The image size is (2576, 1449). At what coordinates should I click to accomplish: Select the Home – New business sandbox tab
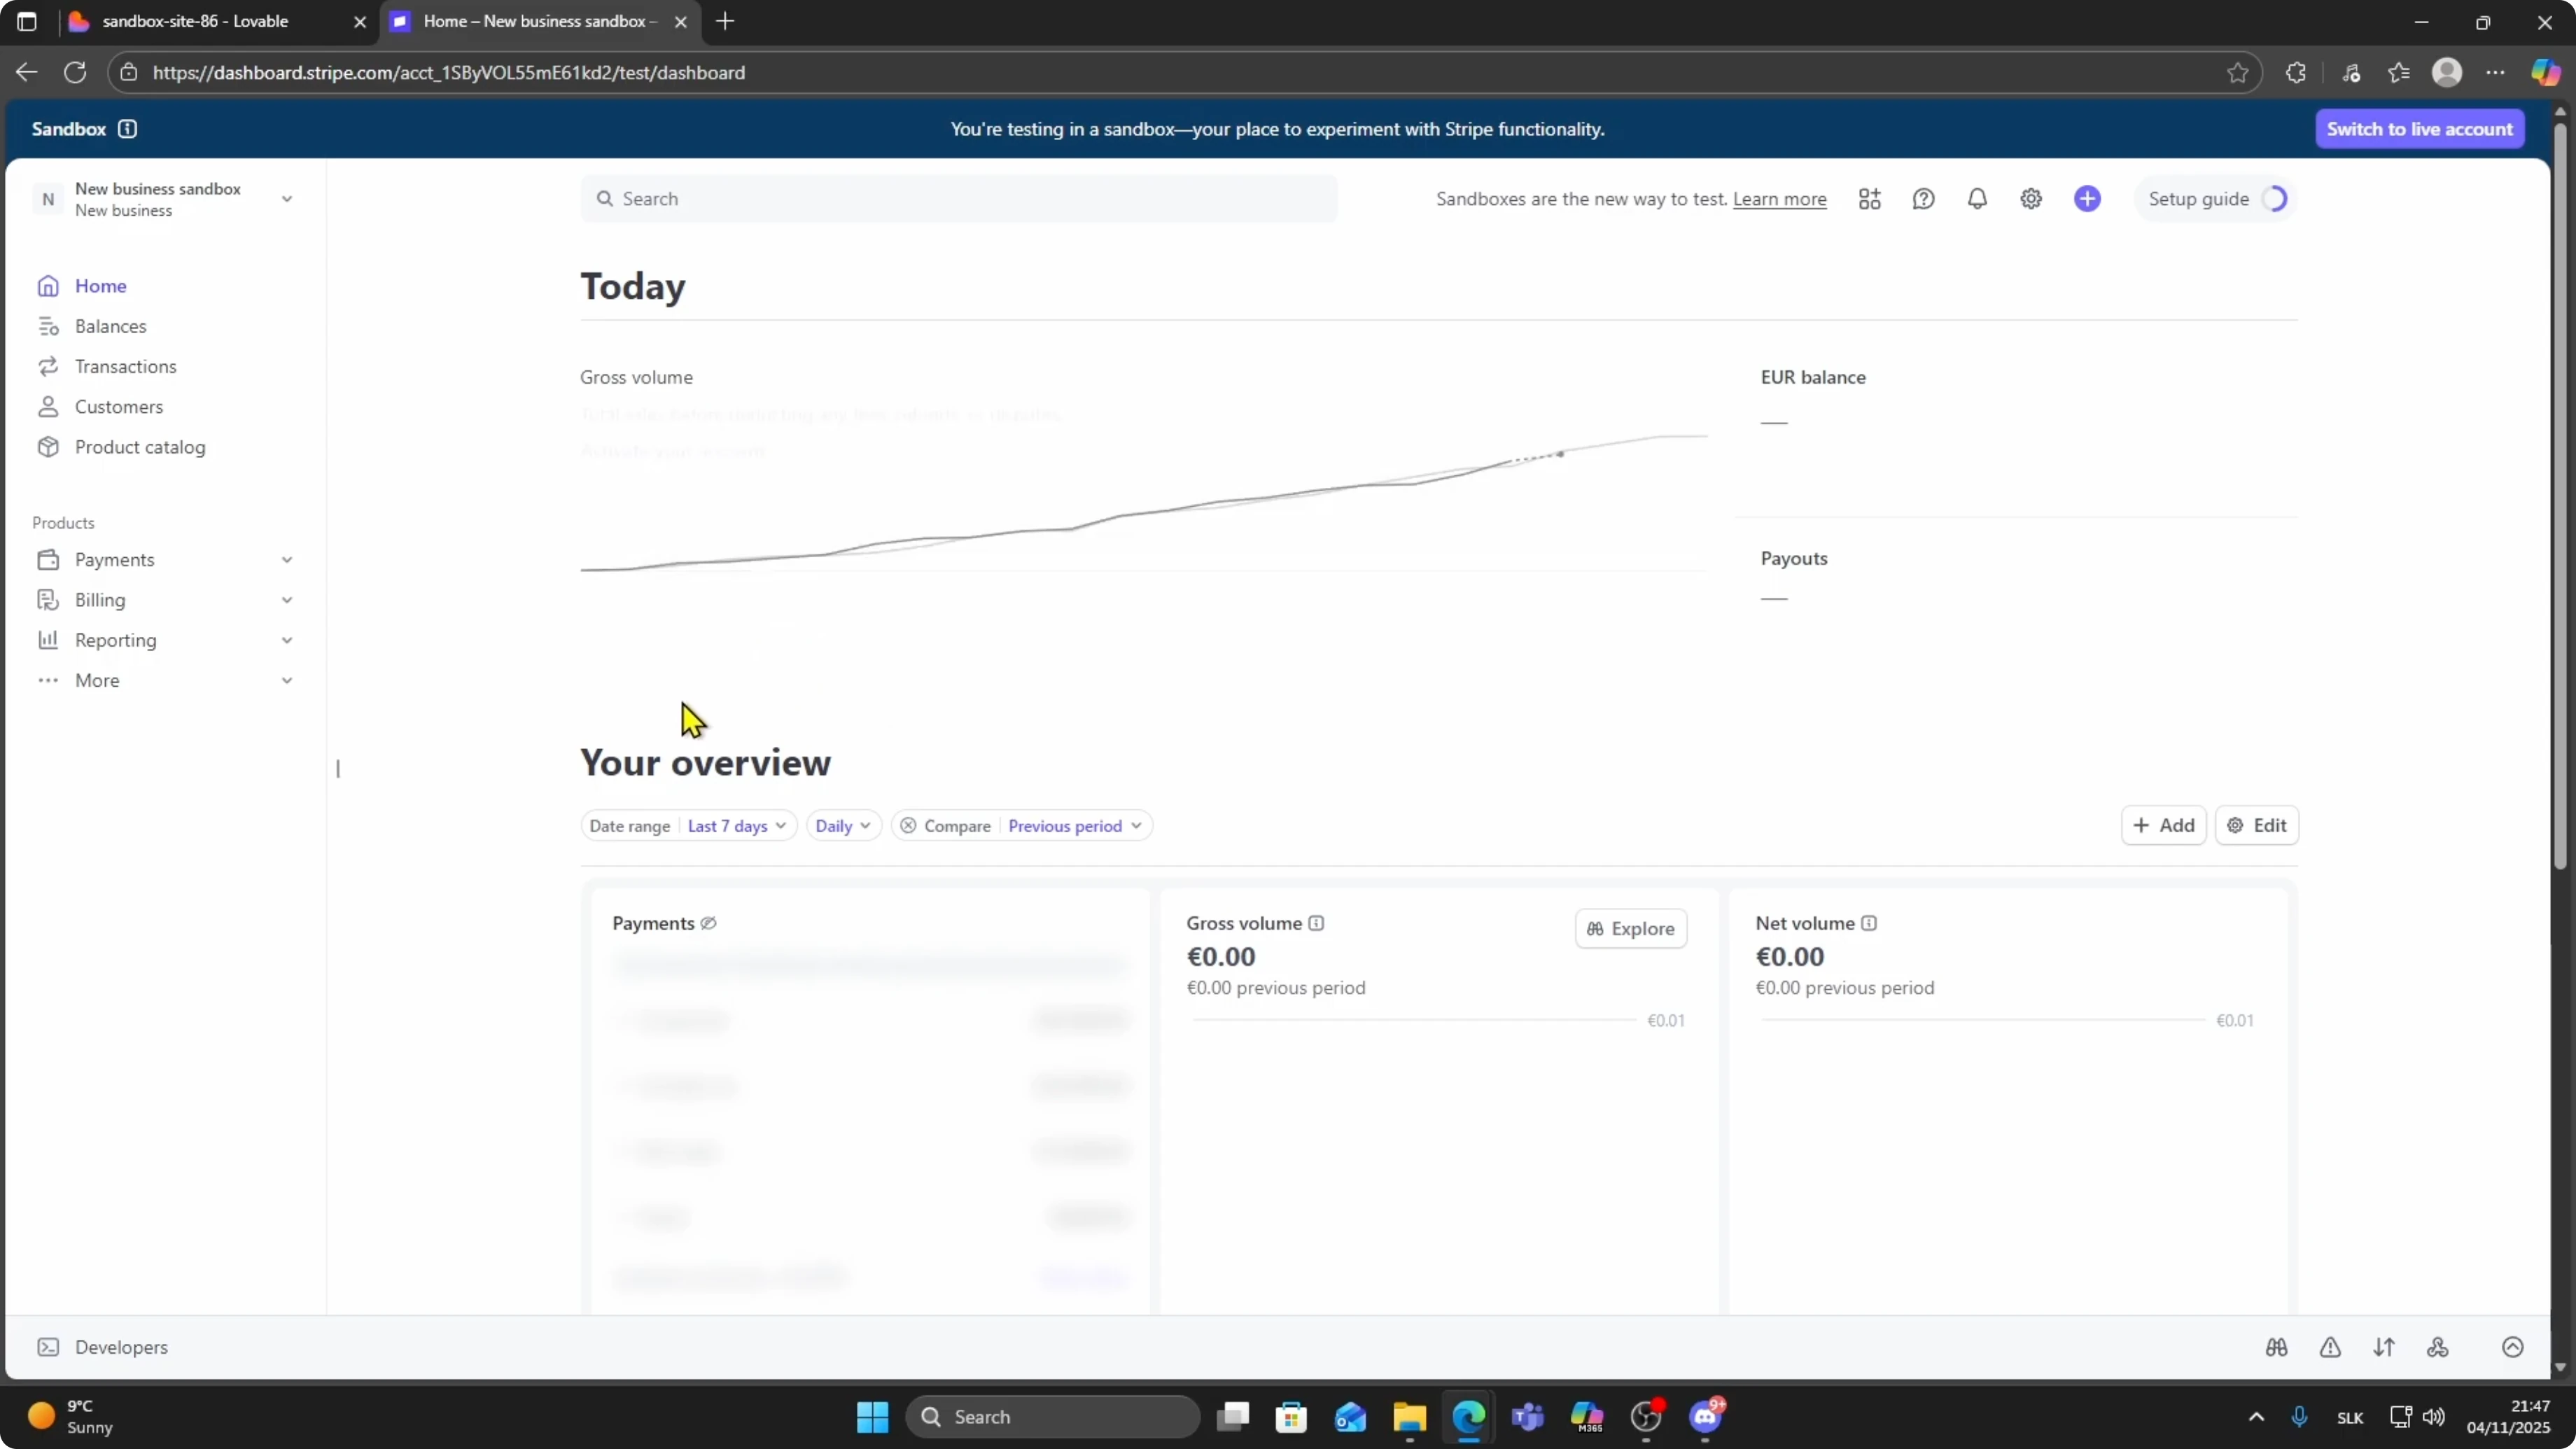[x=540, y=21]
